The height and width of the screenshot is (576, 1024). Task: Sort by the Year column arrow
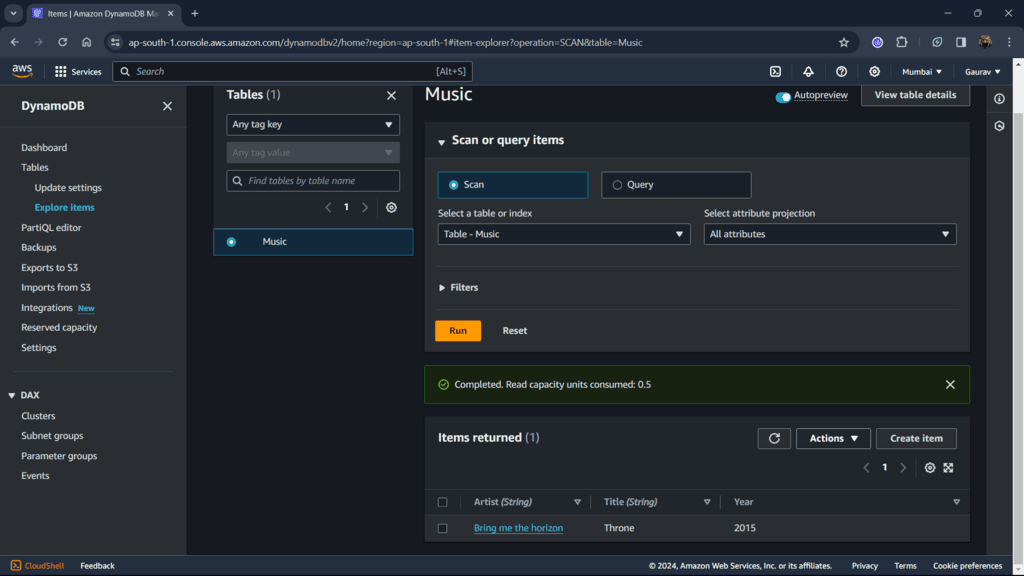[956, 502]
